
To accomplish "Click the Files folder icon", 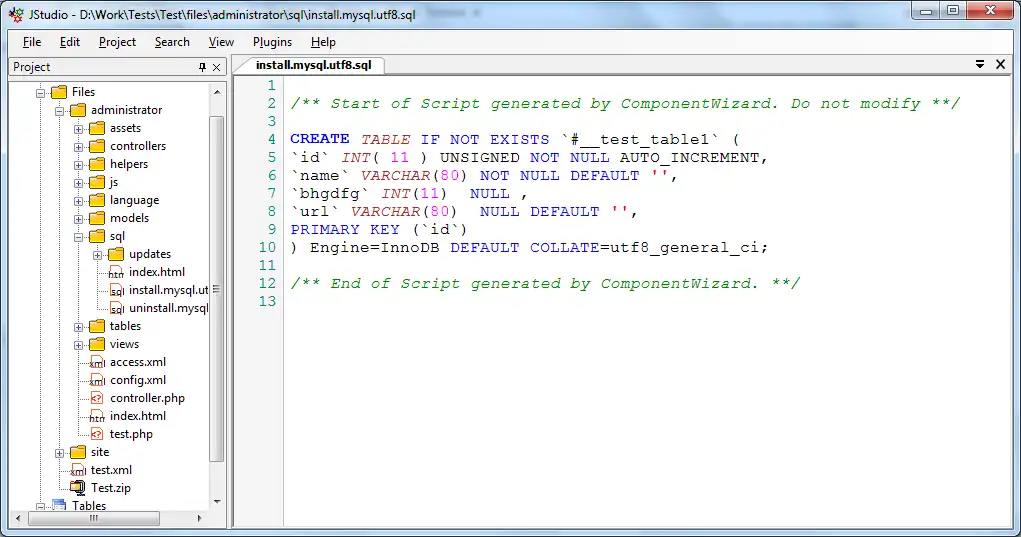I will (x=59, y=92).
